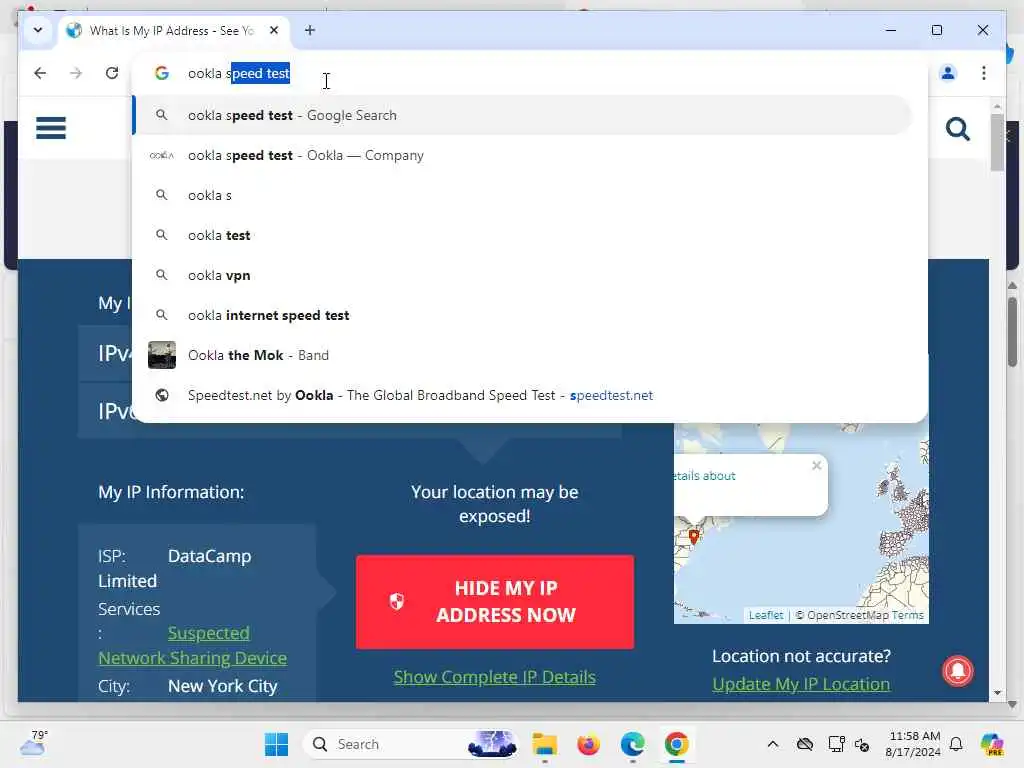Choose the 'ookla vpn' suggestion
This screenshot has width=1024, height=768.
(x=522, y=275)
